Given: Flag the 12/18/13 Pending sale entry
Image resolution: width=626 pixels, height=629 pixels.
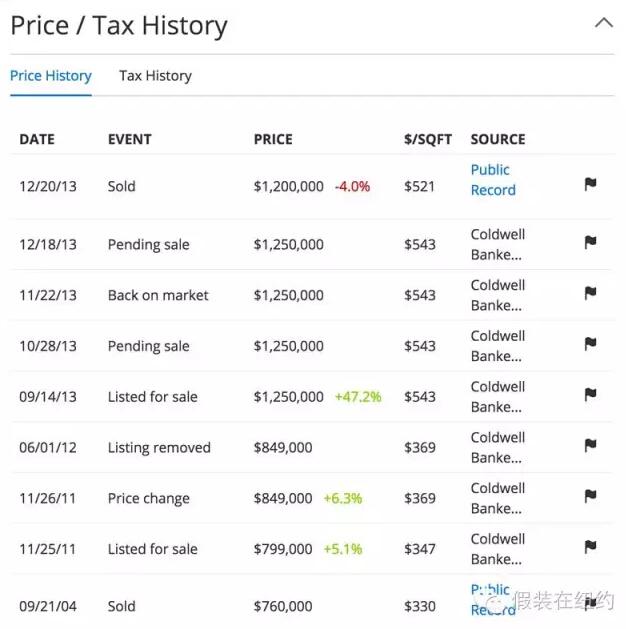Looking at the screenshot, I should 590,242.
